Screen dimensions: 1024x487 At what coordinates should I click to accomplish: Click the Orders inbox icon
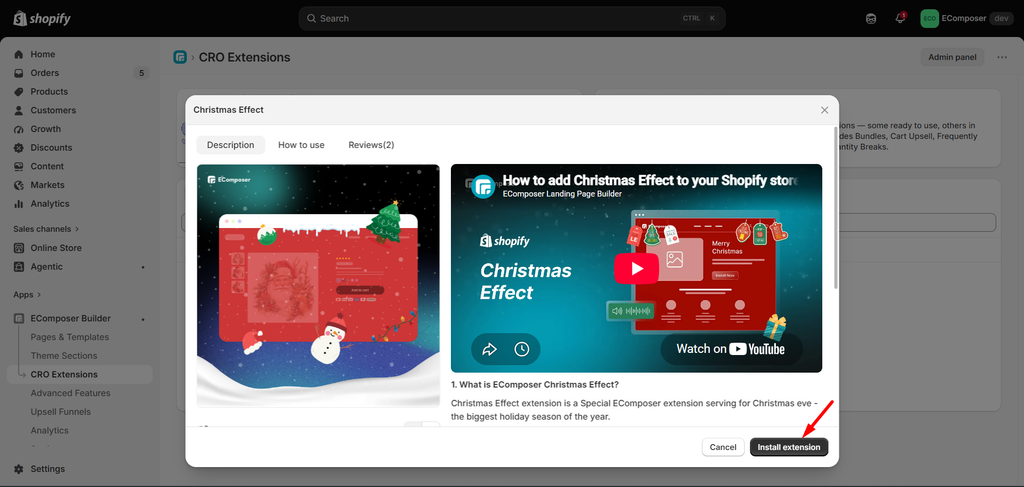coord(19,73)
